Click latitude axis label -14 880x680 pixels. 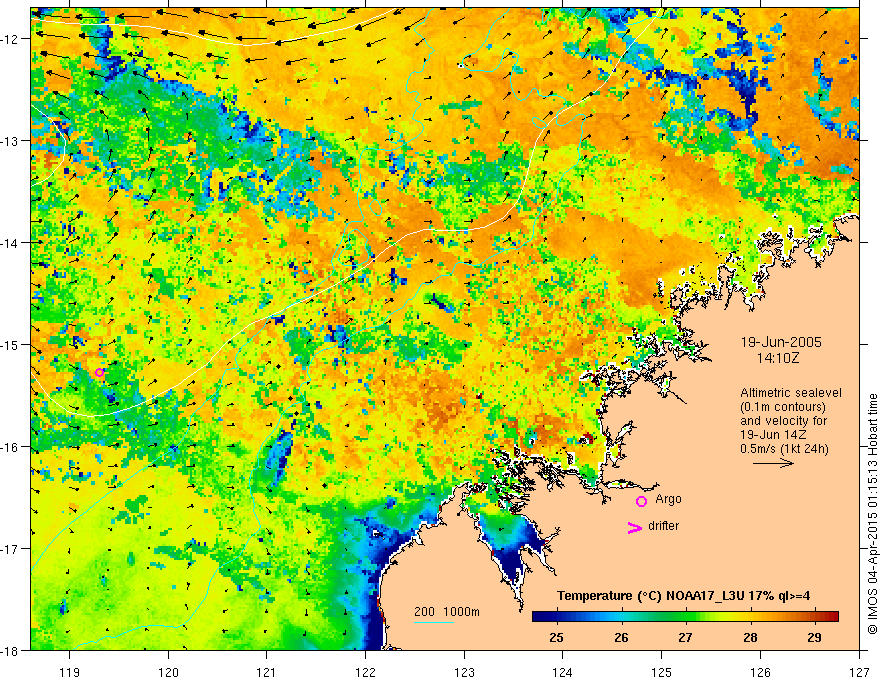click(11, 242)
